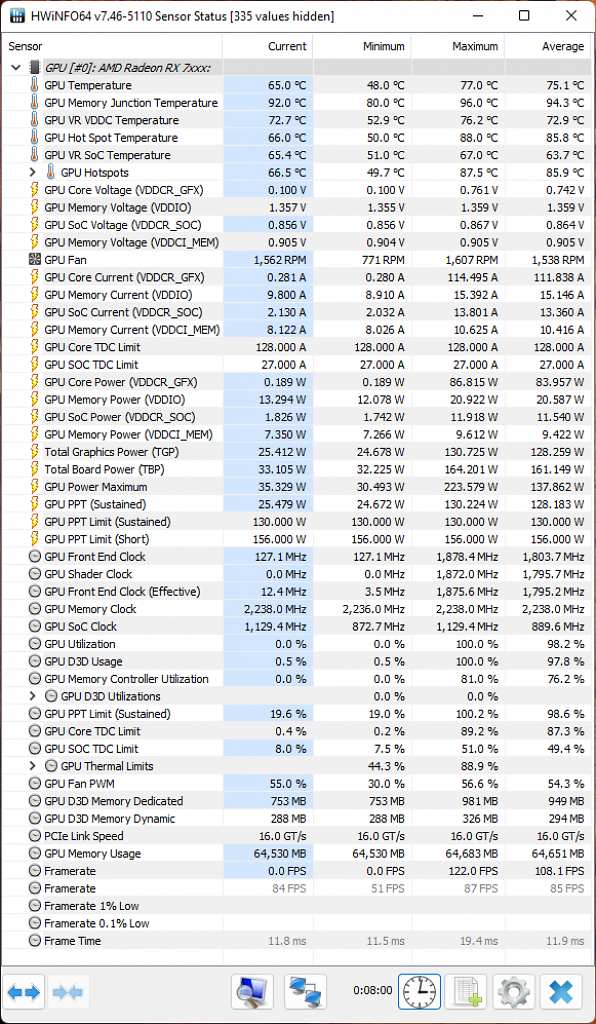Open the sensor search monitor icon
Screen dimensions: 596x1024
pos(253,993)
